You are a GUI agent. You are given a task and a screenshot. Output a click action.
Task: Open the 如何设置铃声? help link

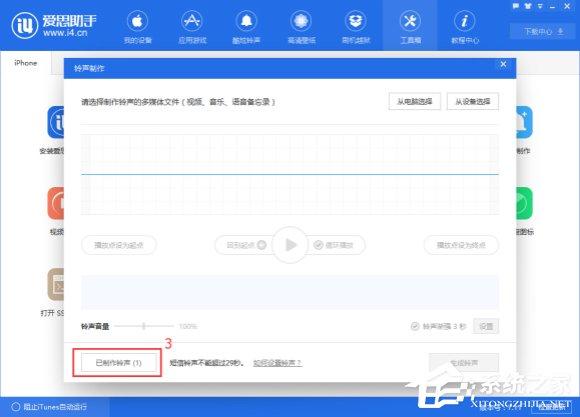coord(277,363)
